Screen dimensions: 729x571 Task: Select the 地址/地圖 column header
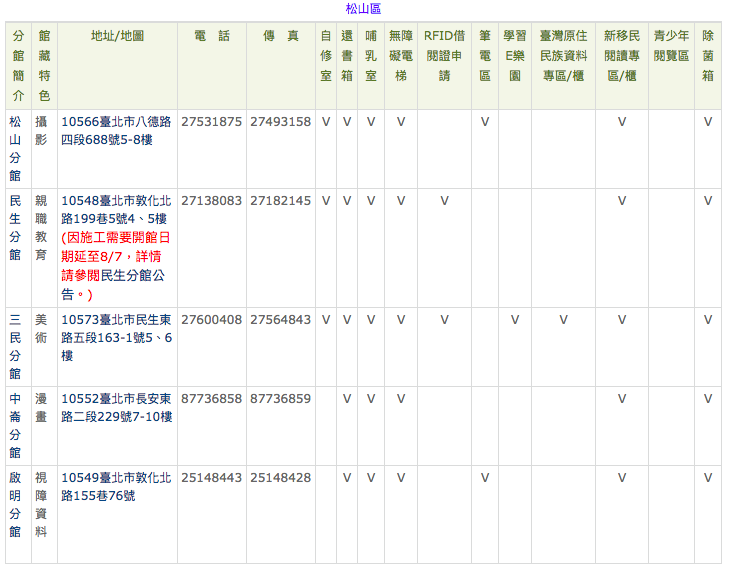117,36
